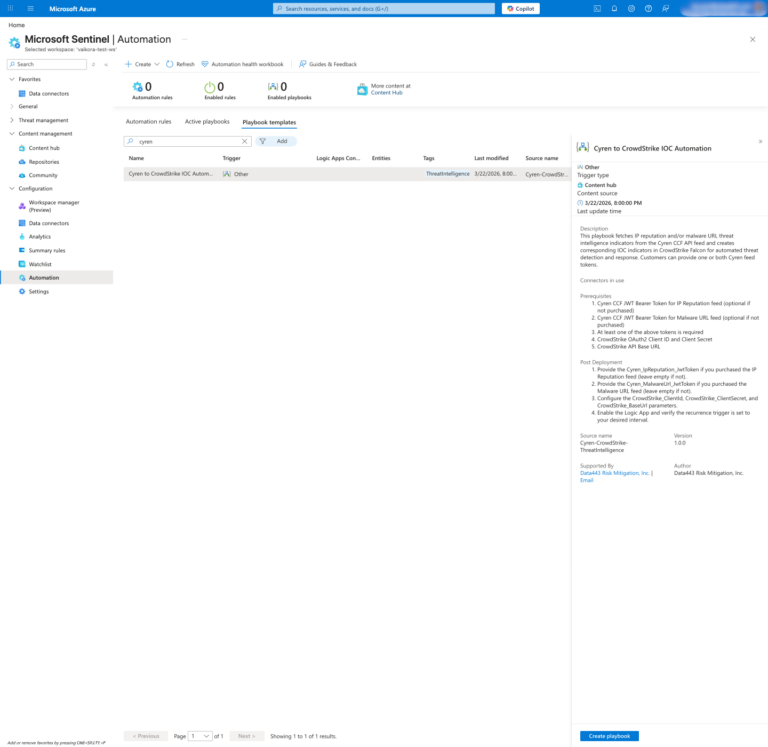
Task: Collapse the details pane with the chevron
Action: [x=760, y=142]
